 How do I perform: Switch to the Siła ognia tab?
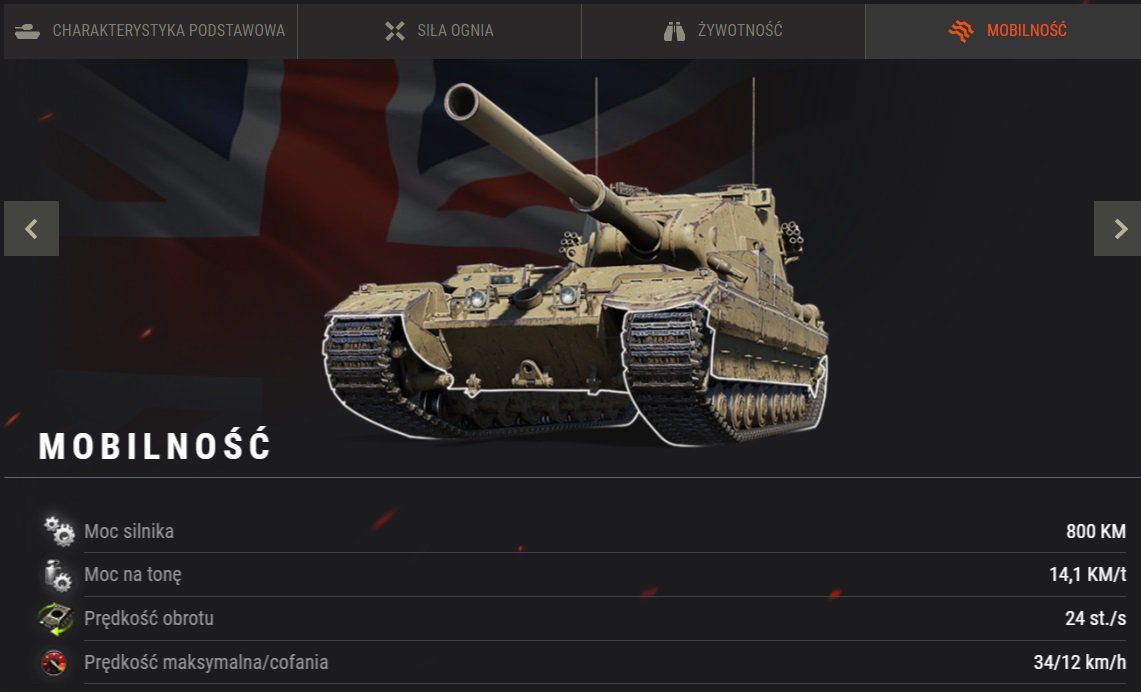point(440,31)
